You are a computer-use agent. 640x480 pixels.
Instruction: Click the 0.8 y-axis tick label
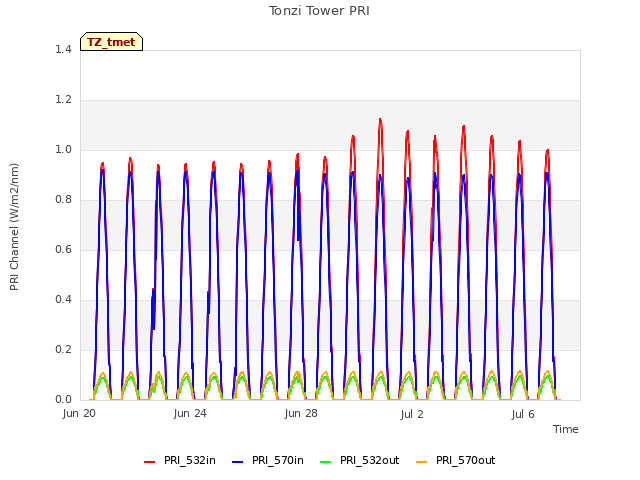pyautogui.click(x=63, y=200)
